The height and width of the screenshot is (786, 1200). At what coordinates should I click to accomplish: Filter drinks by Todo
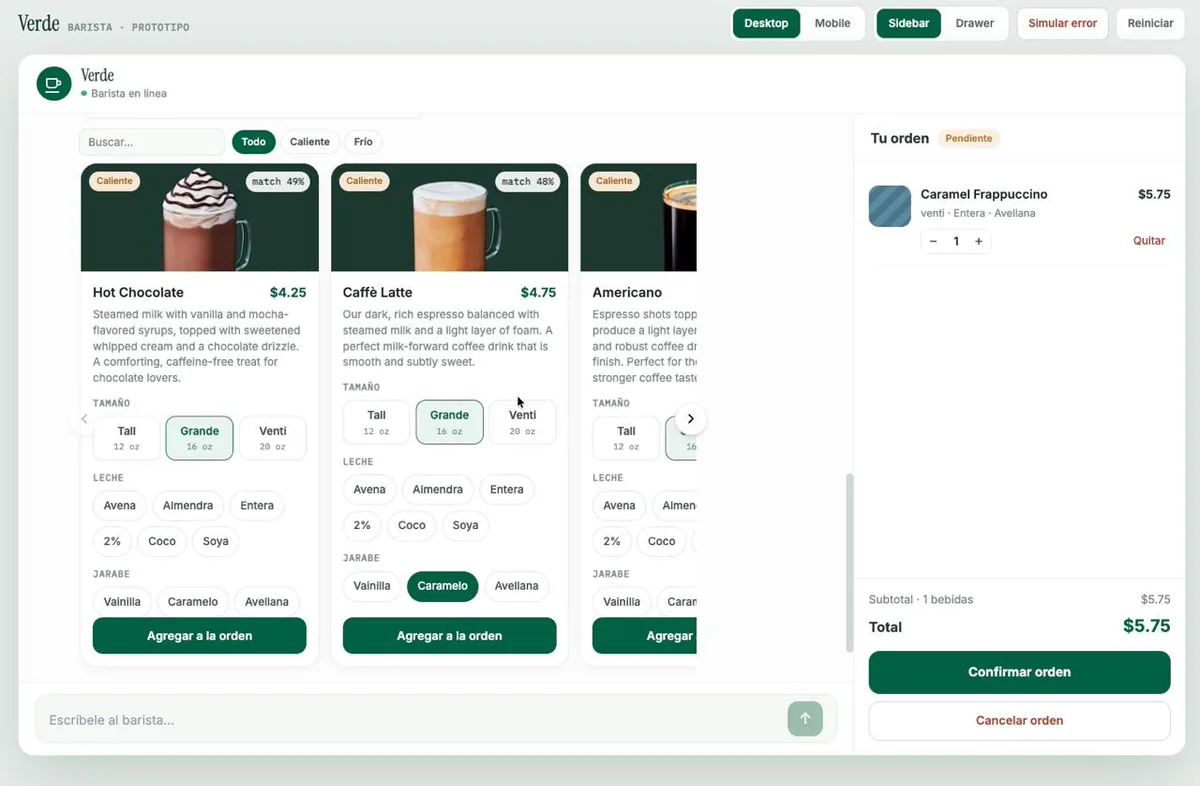(254, 142)
